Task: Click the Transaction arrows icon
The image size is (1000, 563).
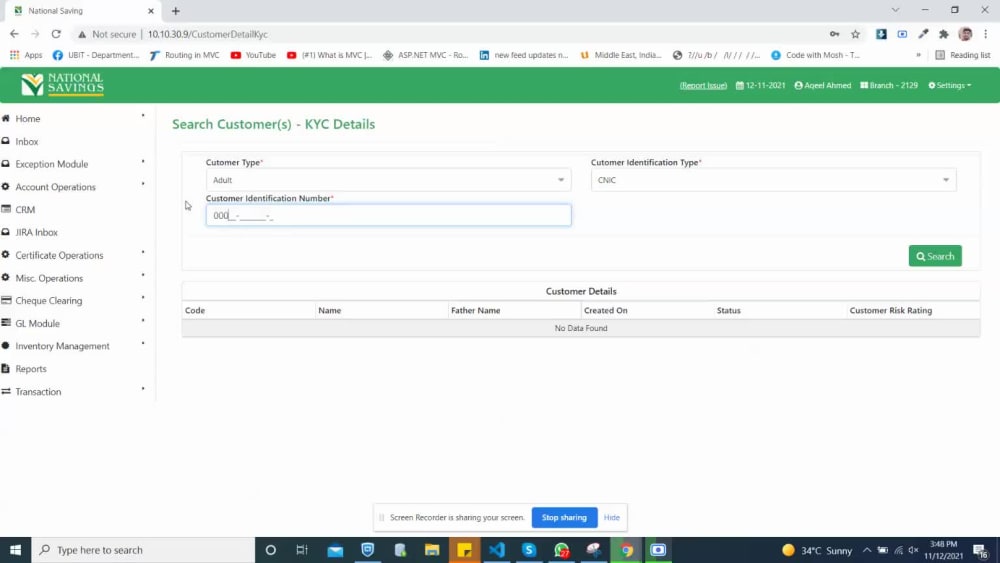Action: 6,391
